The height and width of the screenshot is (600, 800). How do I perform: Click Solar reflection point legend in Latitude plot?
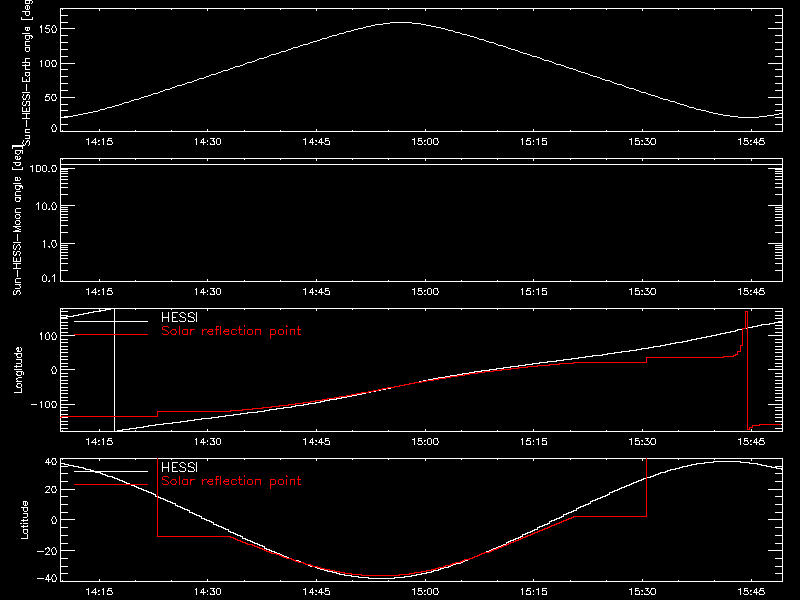[x=231, y=481]
